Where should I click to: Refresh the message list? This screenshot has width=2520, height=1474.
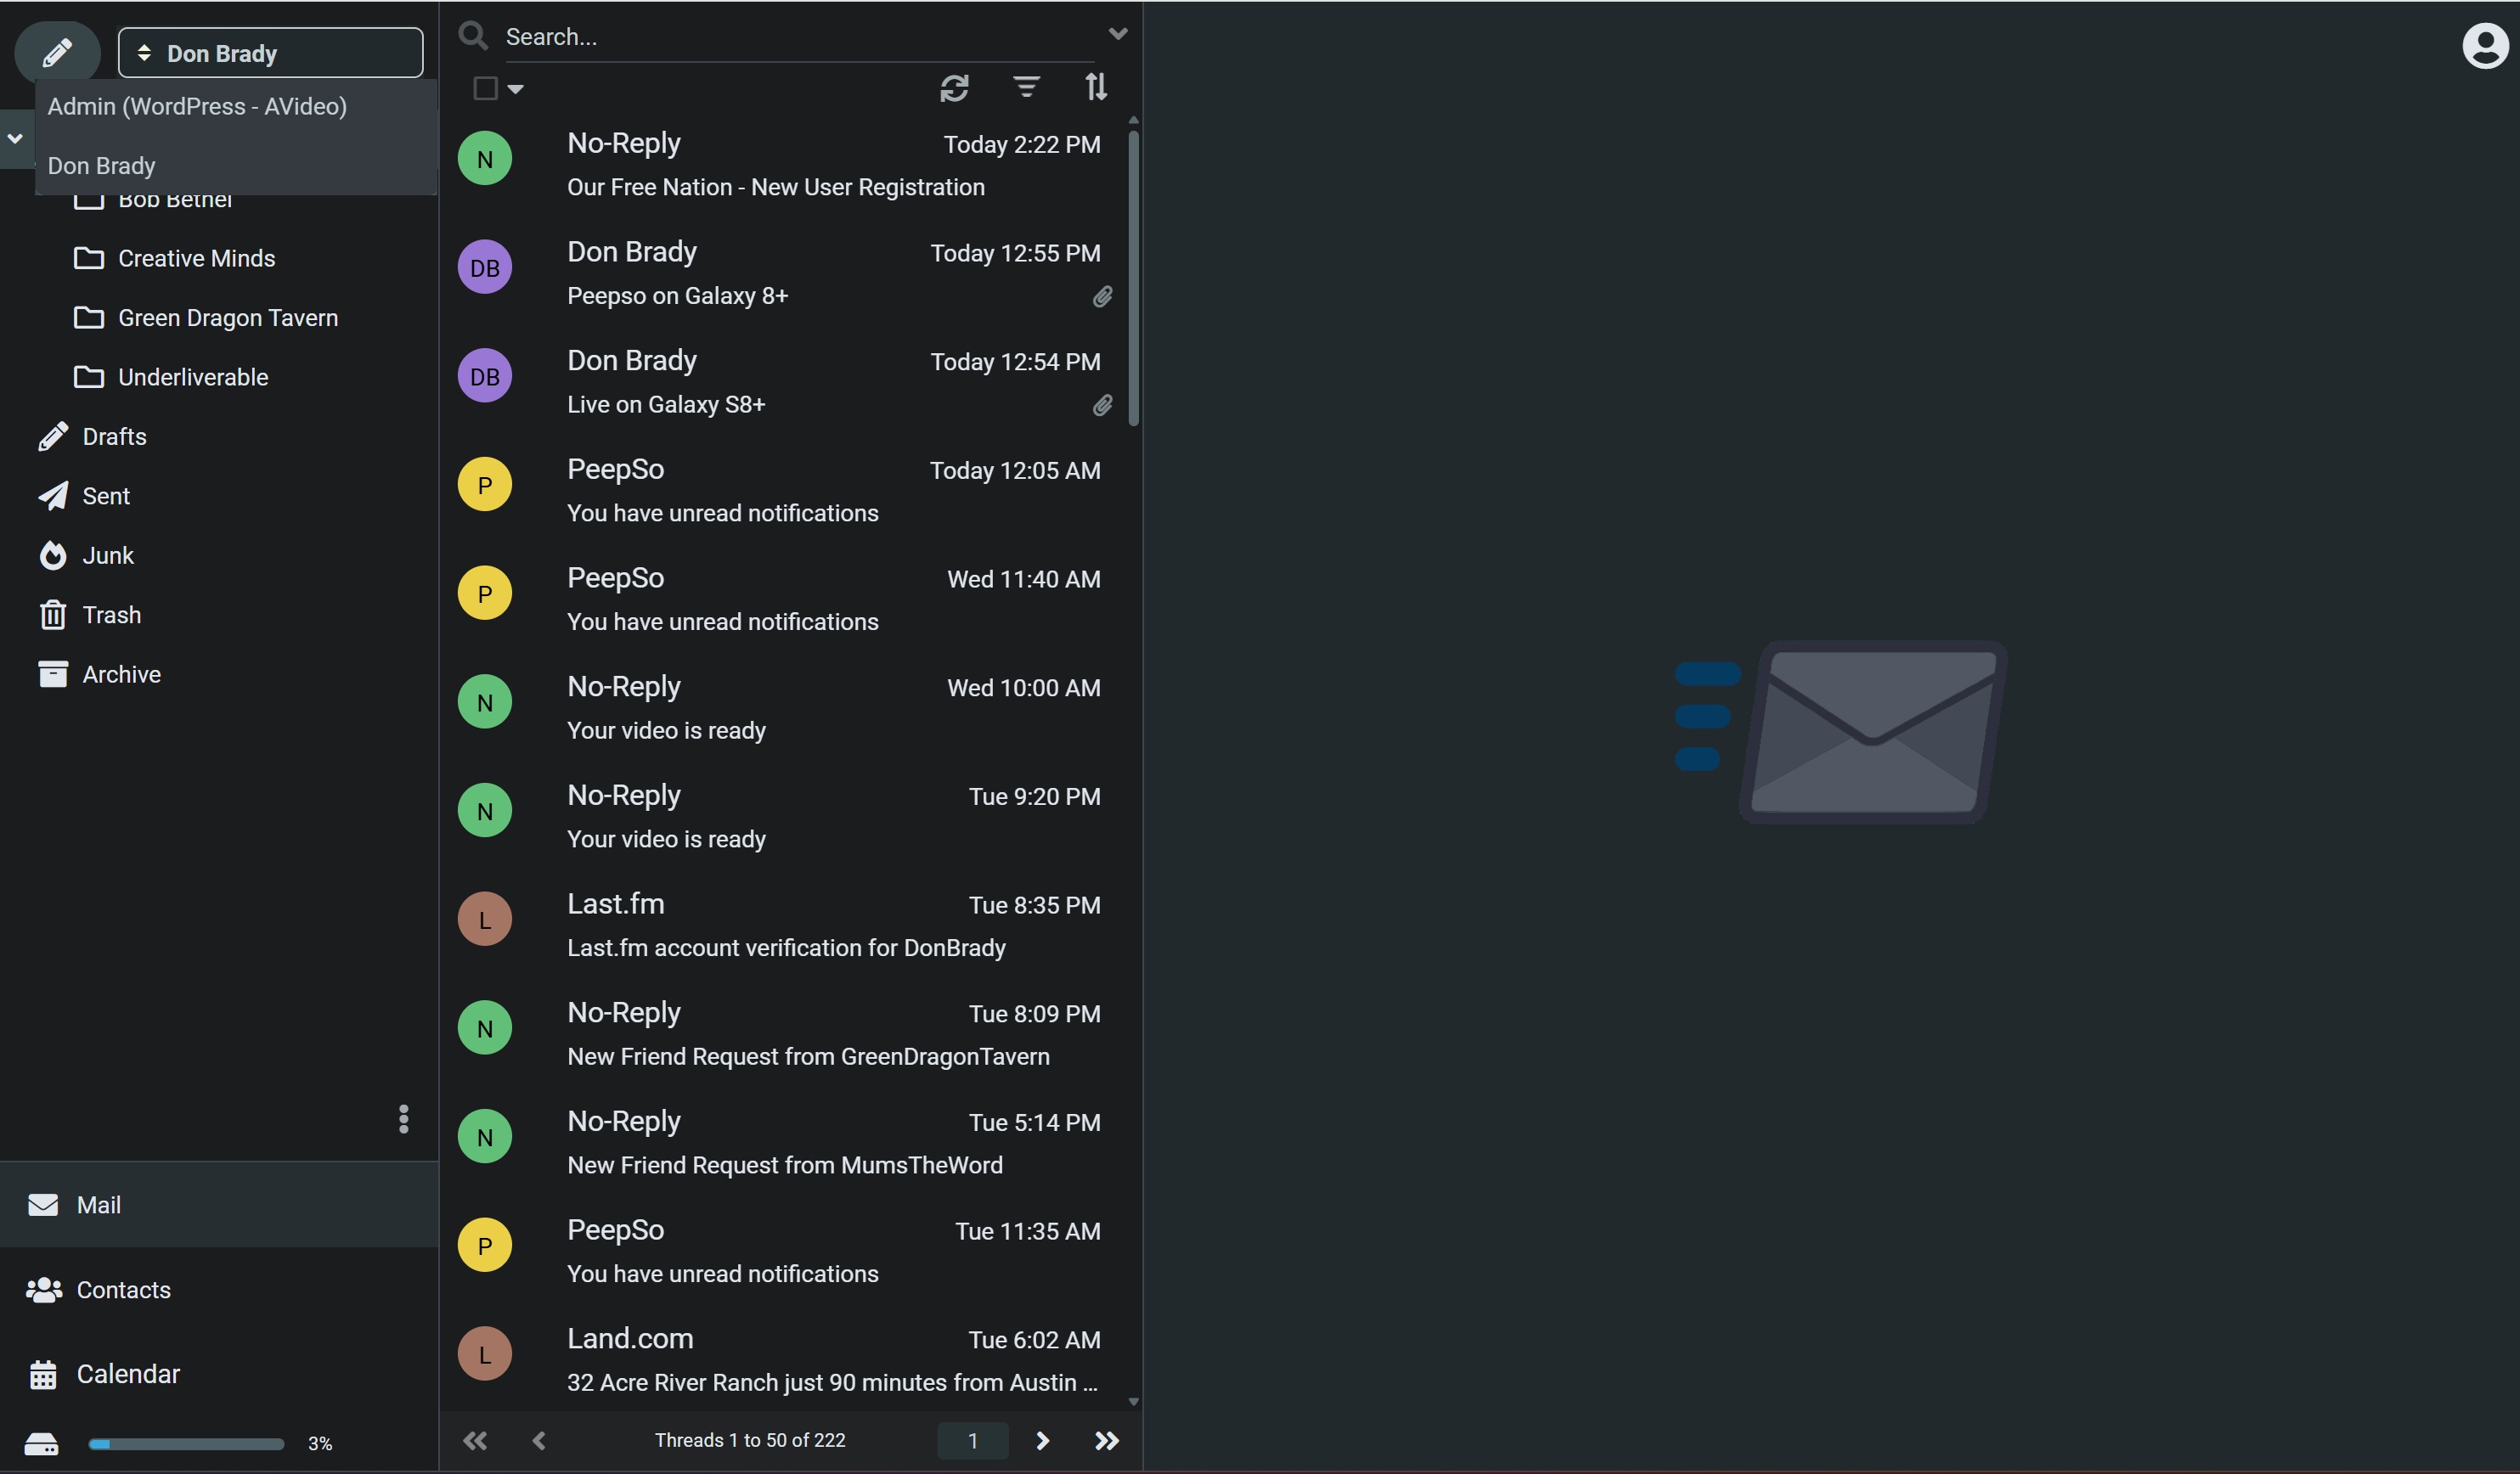click(954, 88)
